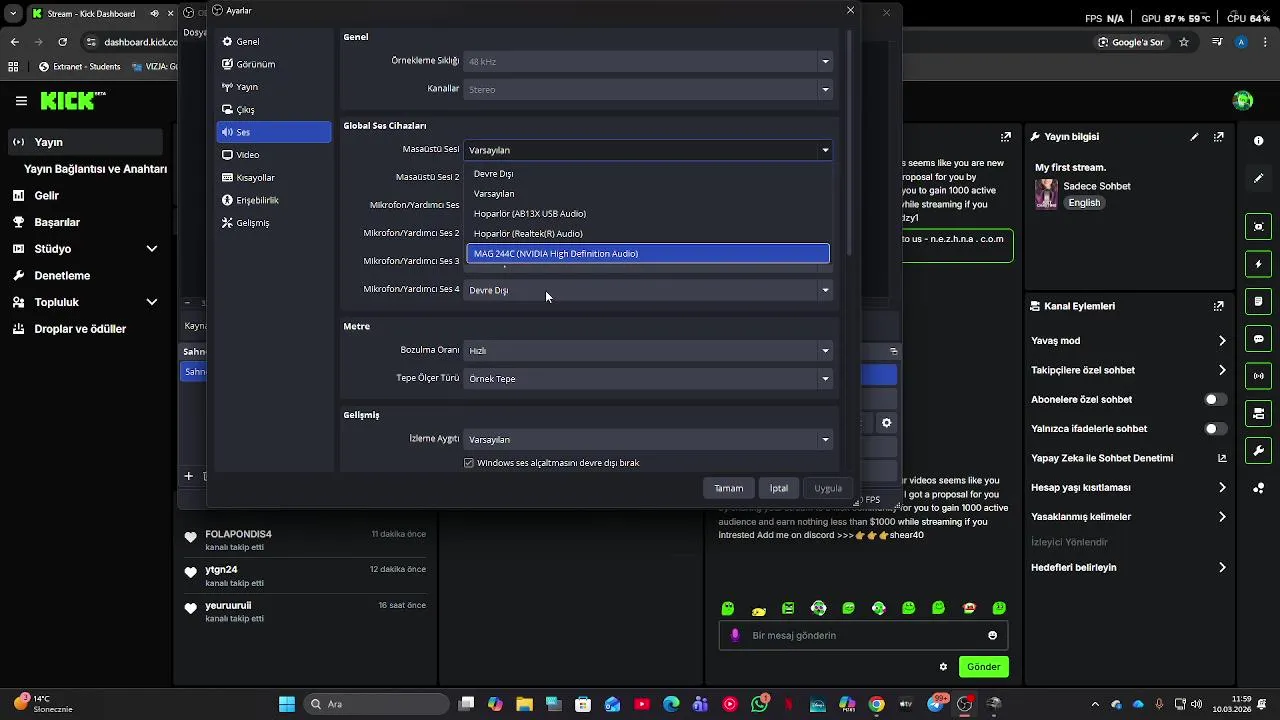
Task: Switch to Kısayollar settings tab
Action: (273, 178)
